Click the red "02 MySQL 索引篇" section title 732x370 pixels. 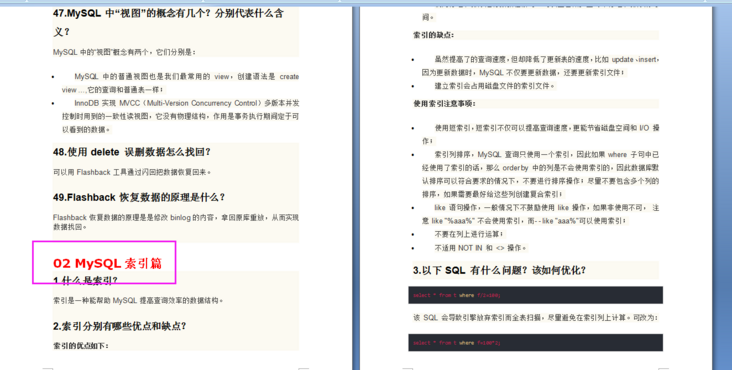click(107, 263)
